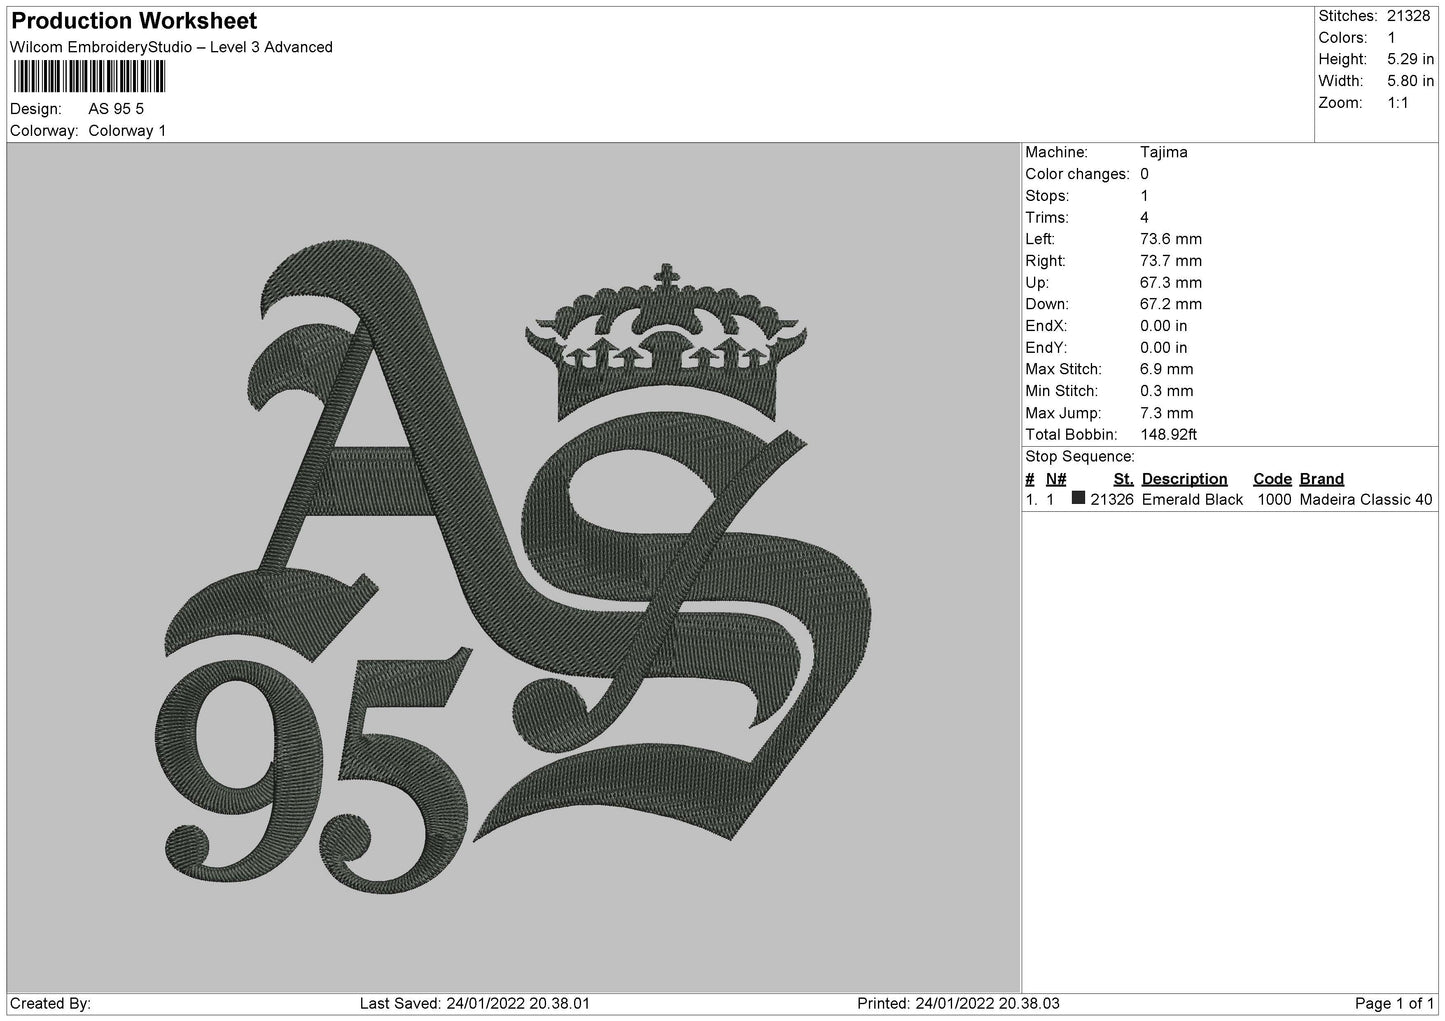Click the Description column header
Screen dimensions: 1445x1021
[x=1184, y=479]
